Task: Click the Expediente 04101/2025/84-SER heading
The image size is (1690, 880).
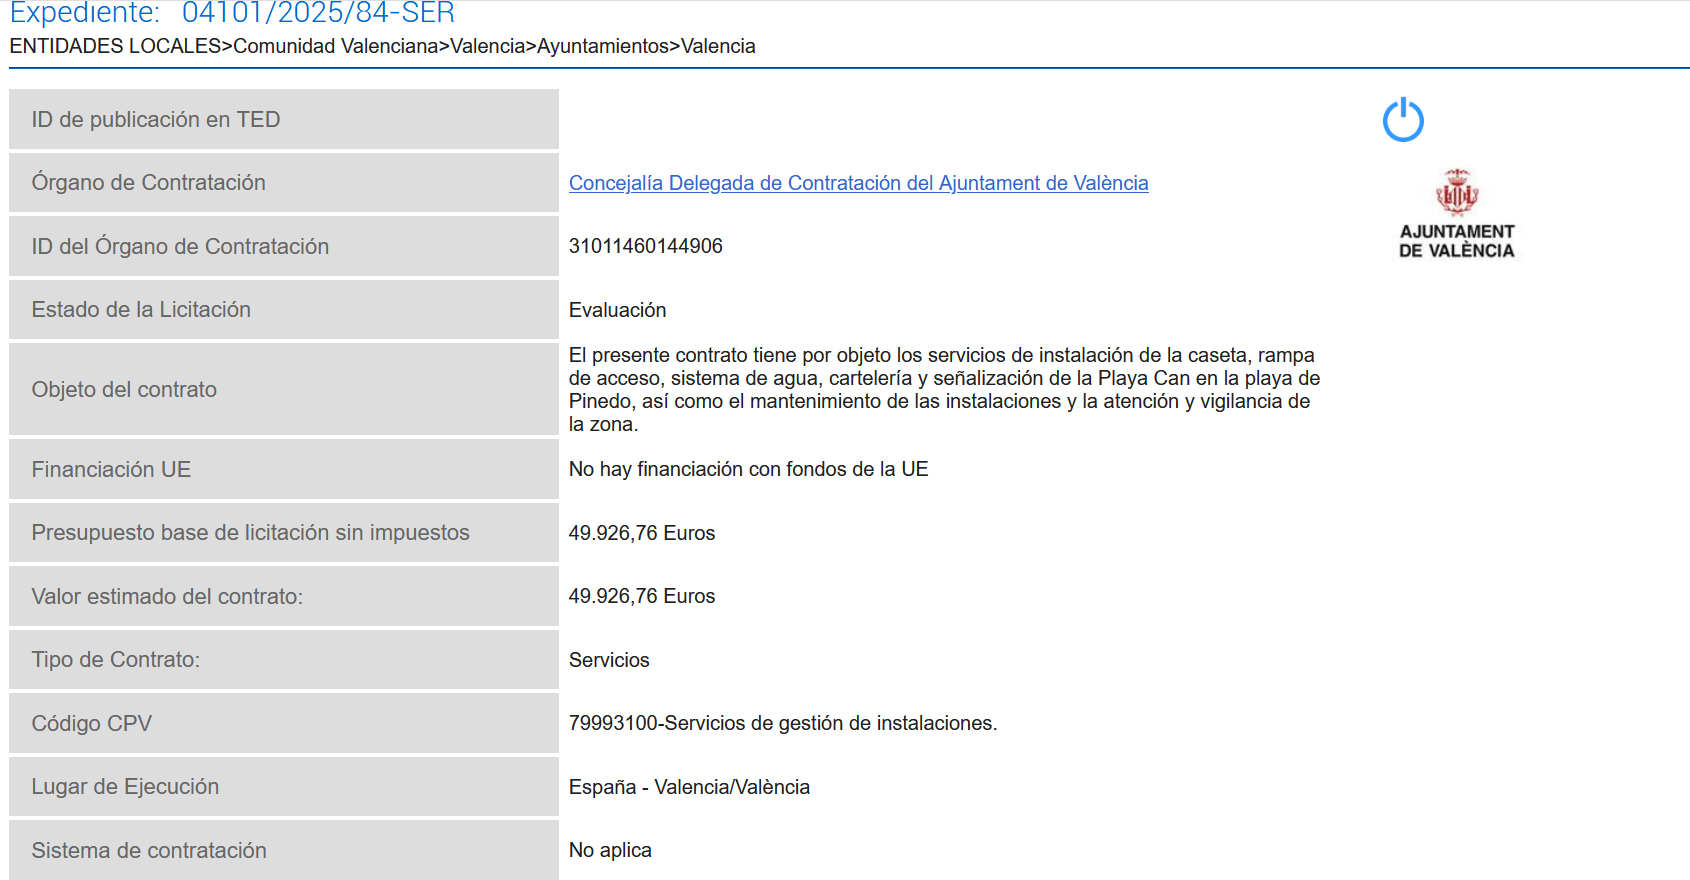Action: (x=232, y=13)
